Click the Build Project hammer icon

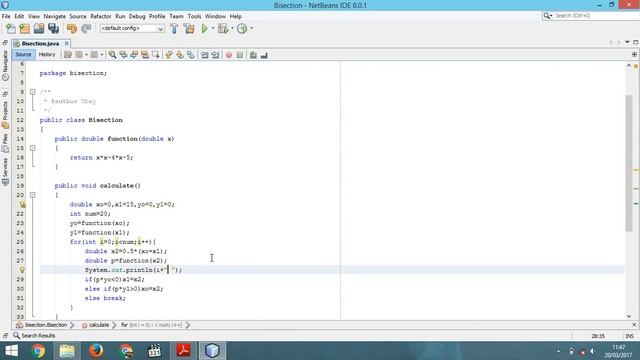(174, 28)
